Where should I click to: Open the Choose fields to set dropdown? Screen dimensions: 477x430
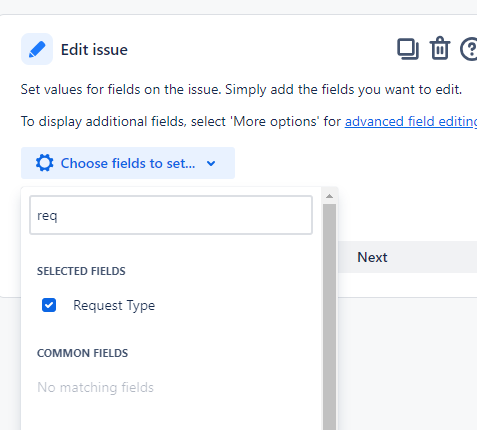128,163
